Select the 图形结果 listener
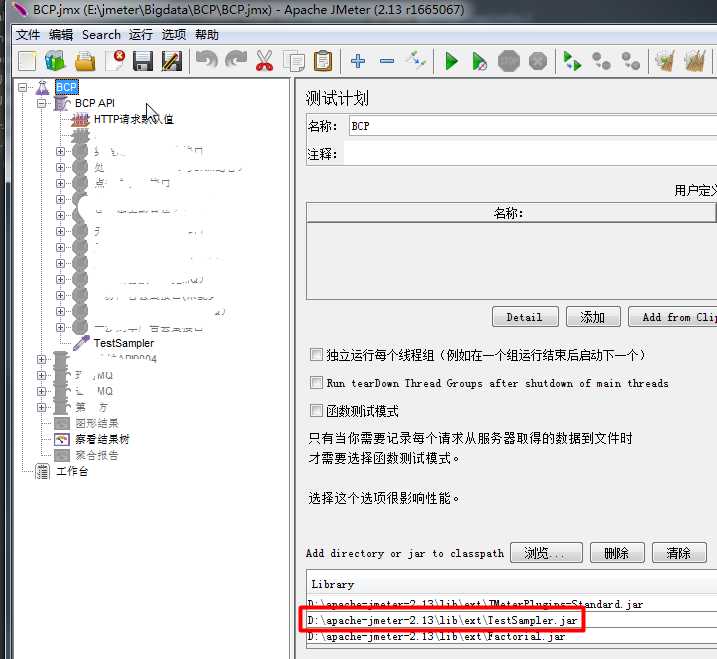 click(96, 423)
